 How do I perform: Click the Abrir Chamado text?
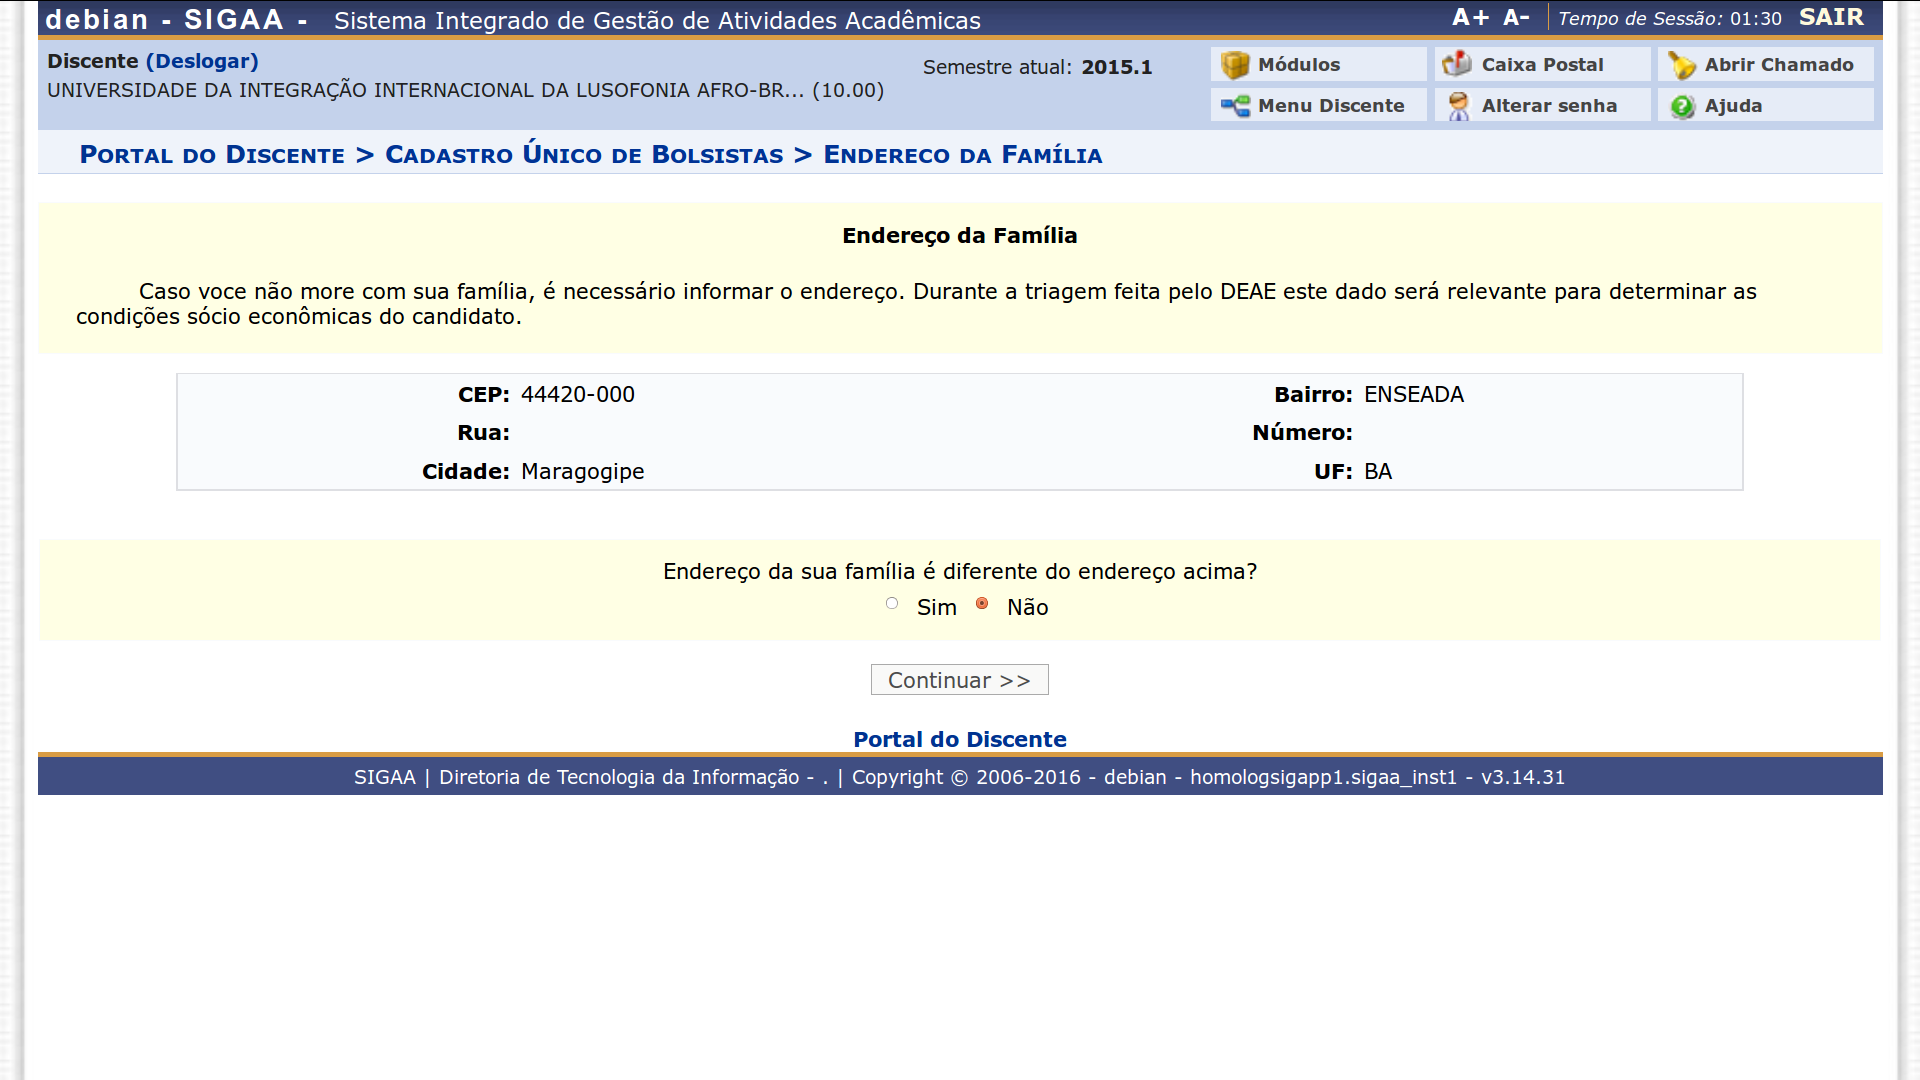1778,65
